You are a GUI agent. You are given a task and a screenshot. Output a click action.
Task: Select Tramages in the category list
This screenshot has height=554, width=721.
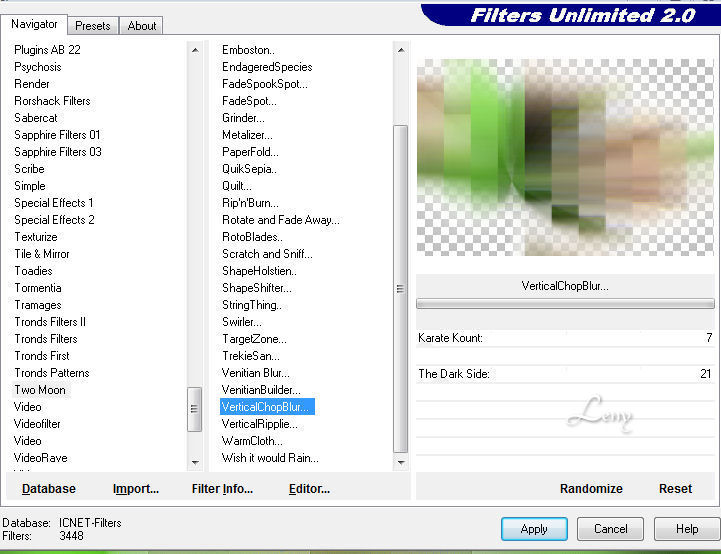(38, 305)
